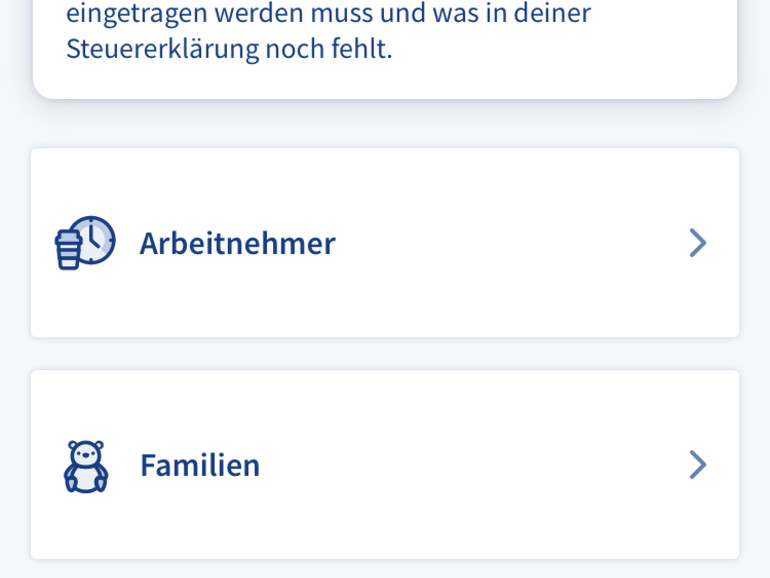770x578 pixels.
Task: Select the Familien card
Action: pyautogui.click(x=385, y=465)
